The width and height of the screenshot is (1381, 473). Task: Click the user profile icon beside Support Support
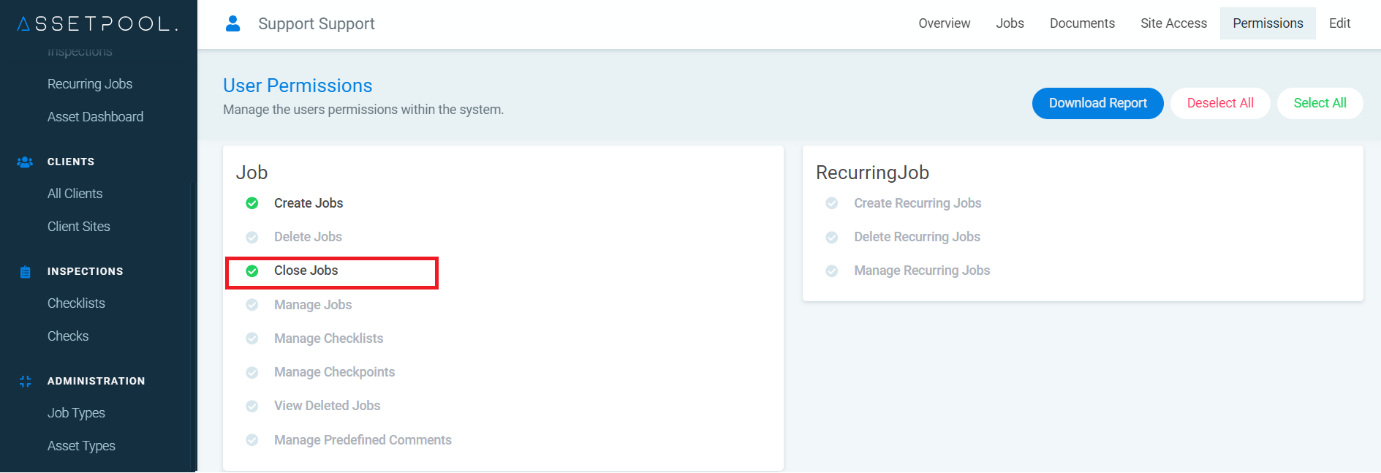click(233, 23)
